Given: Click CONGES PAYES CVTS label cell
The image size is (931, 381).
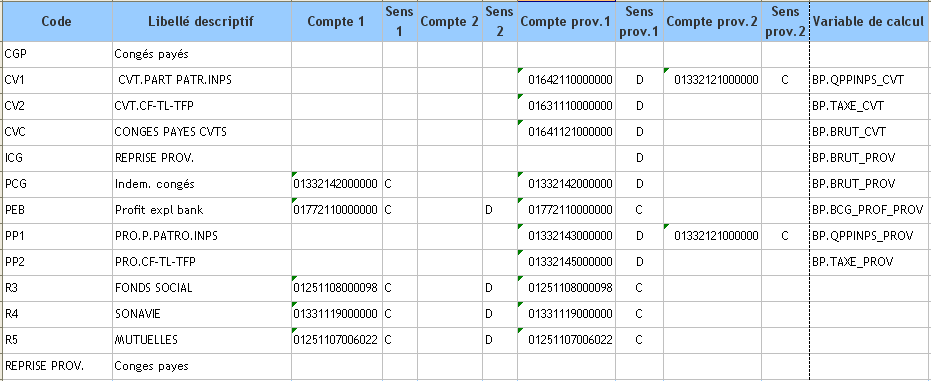Looking at the screenshot, I should (201, 132).
